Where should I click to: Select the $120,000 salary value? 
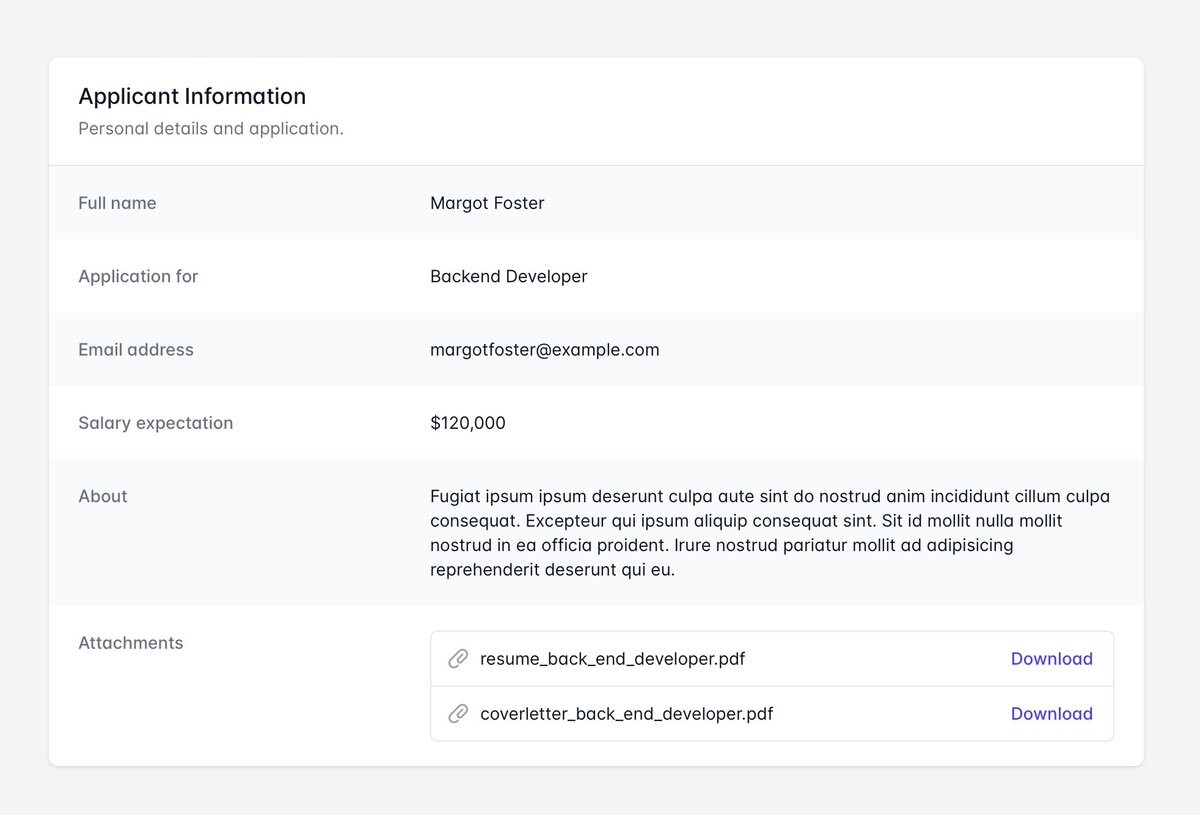[468, 423]
